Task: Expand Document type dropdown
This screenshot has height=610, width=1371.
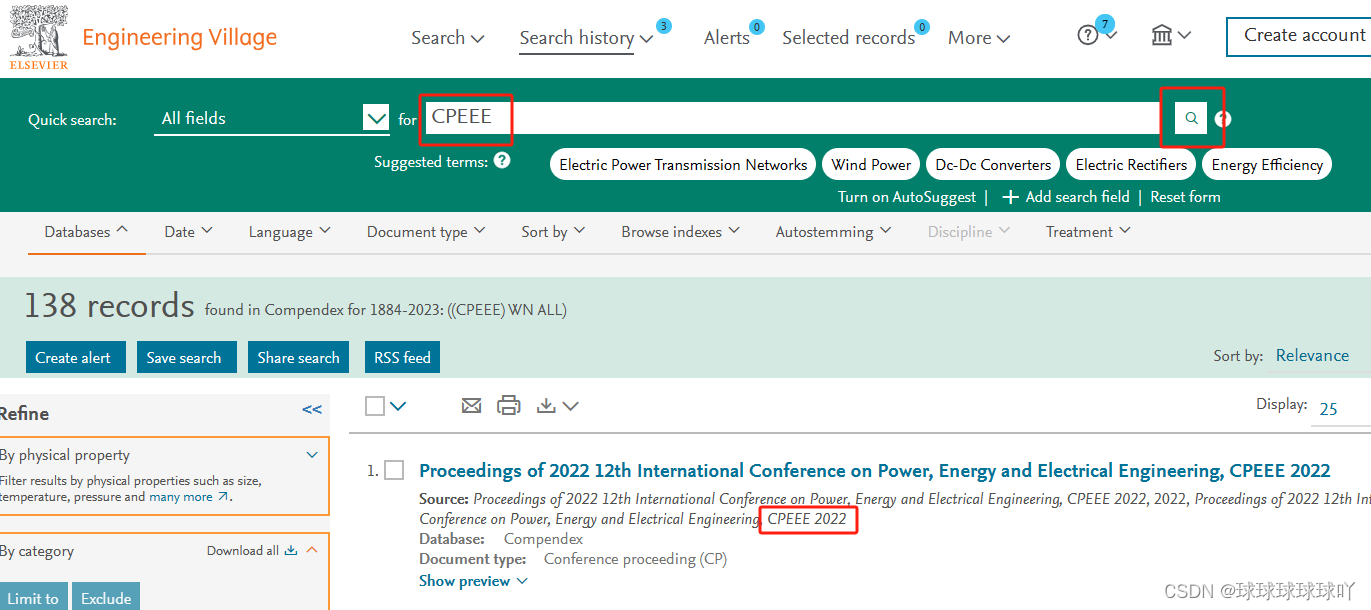Action: [x=426, y=231]
